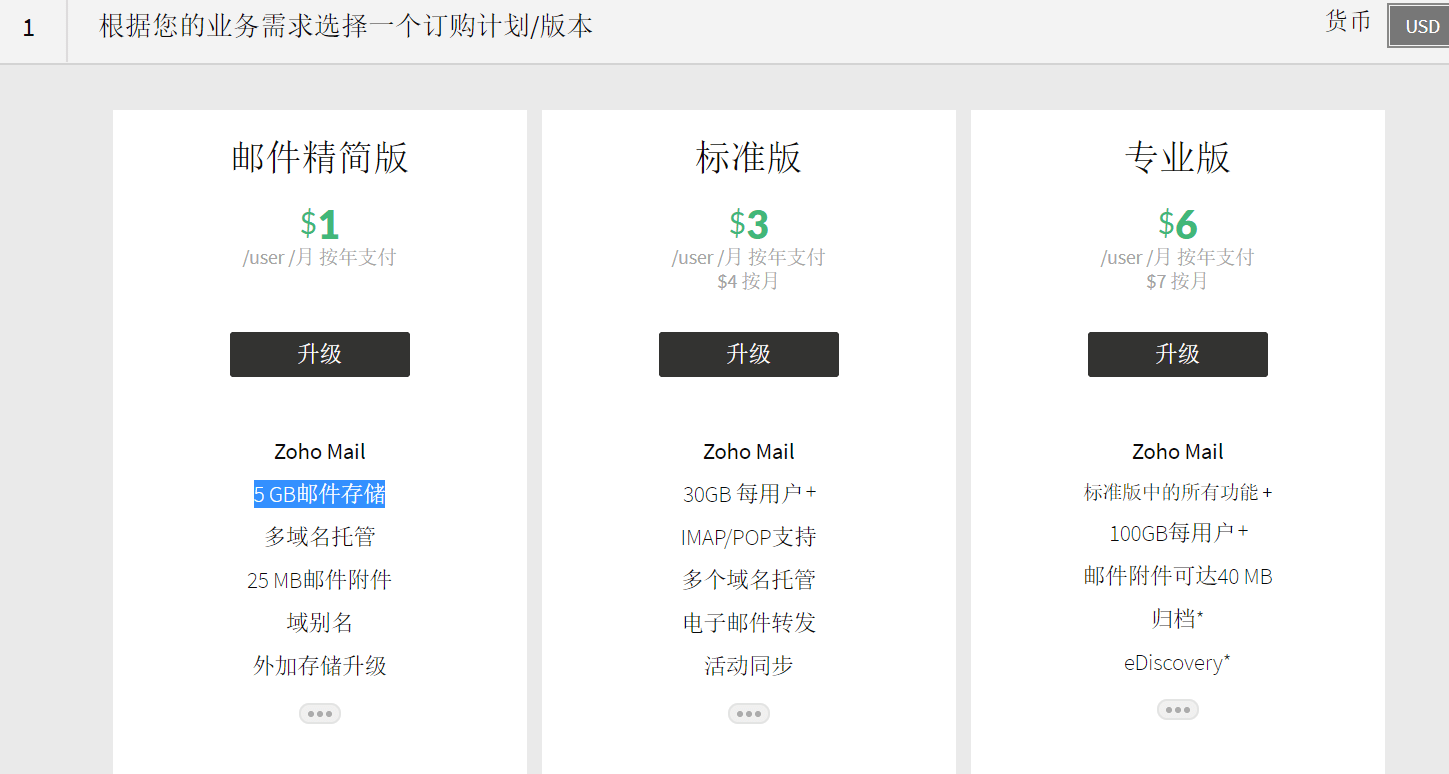Click step number 1 in header
Screen dimensions: 1449x774
[29, 28]
